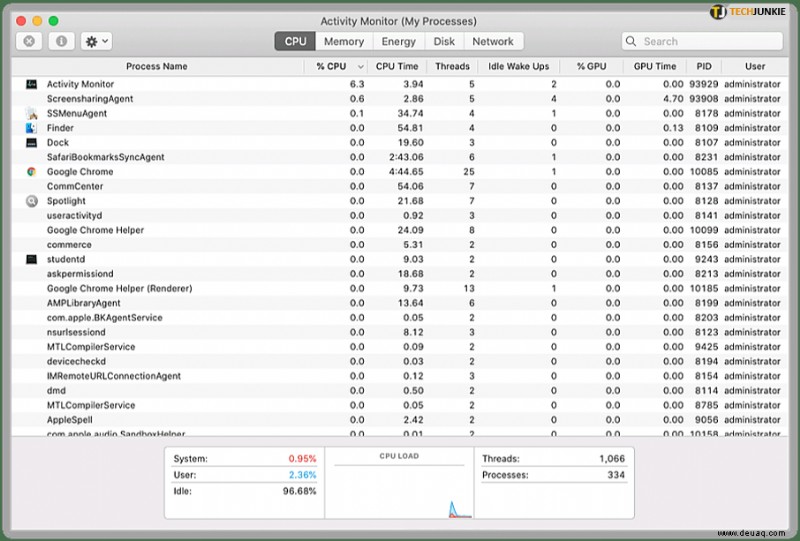This screenshot has height=541, width=800.
Task: Select the ScreensharingAgent process row
Action: pyautogui.click(x=399, y=99)
